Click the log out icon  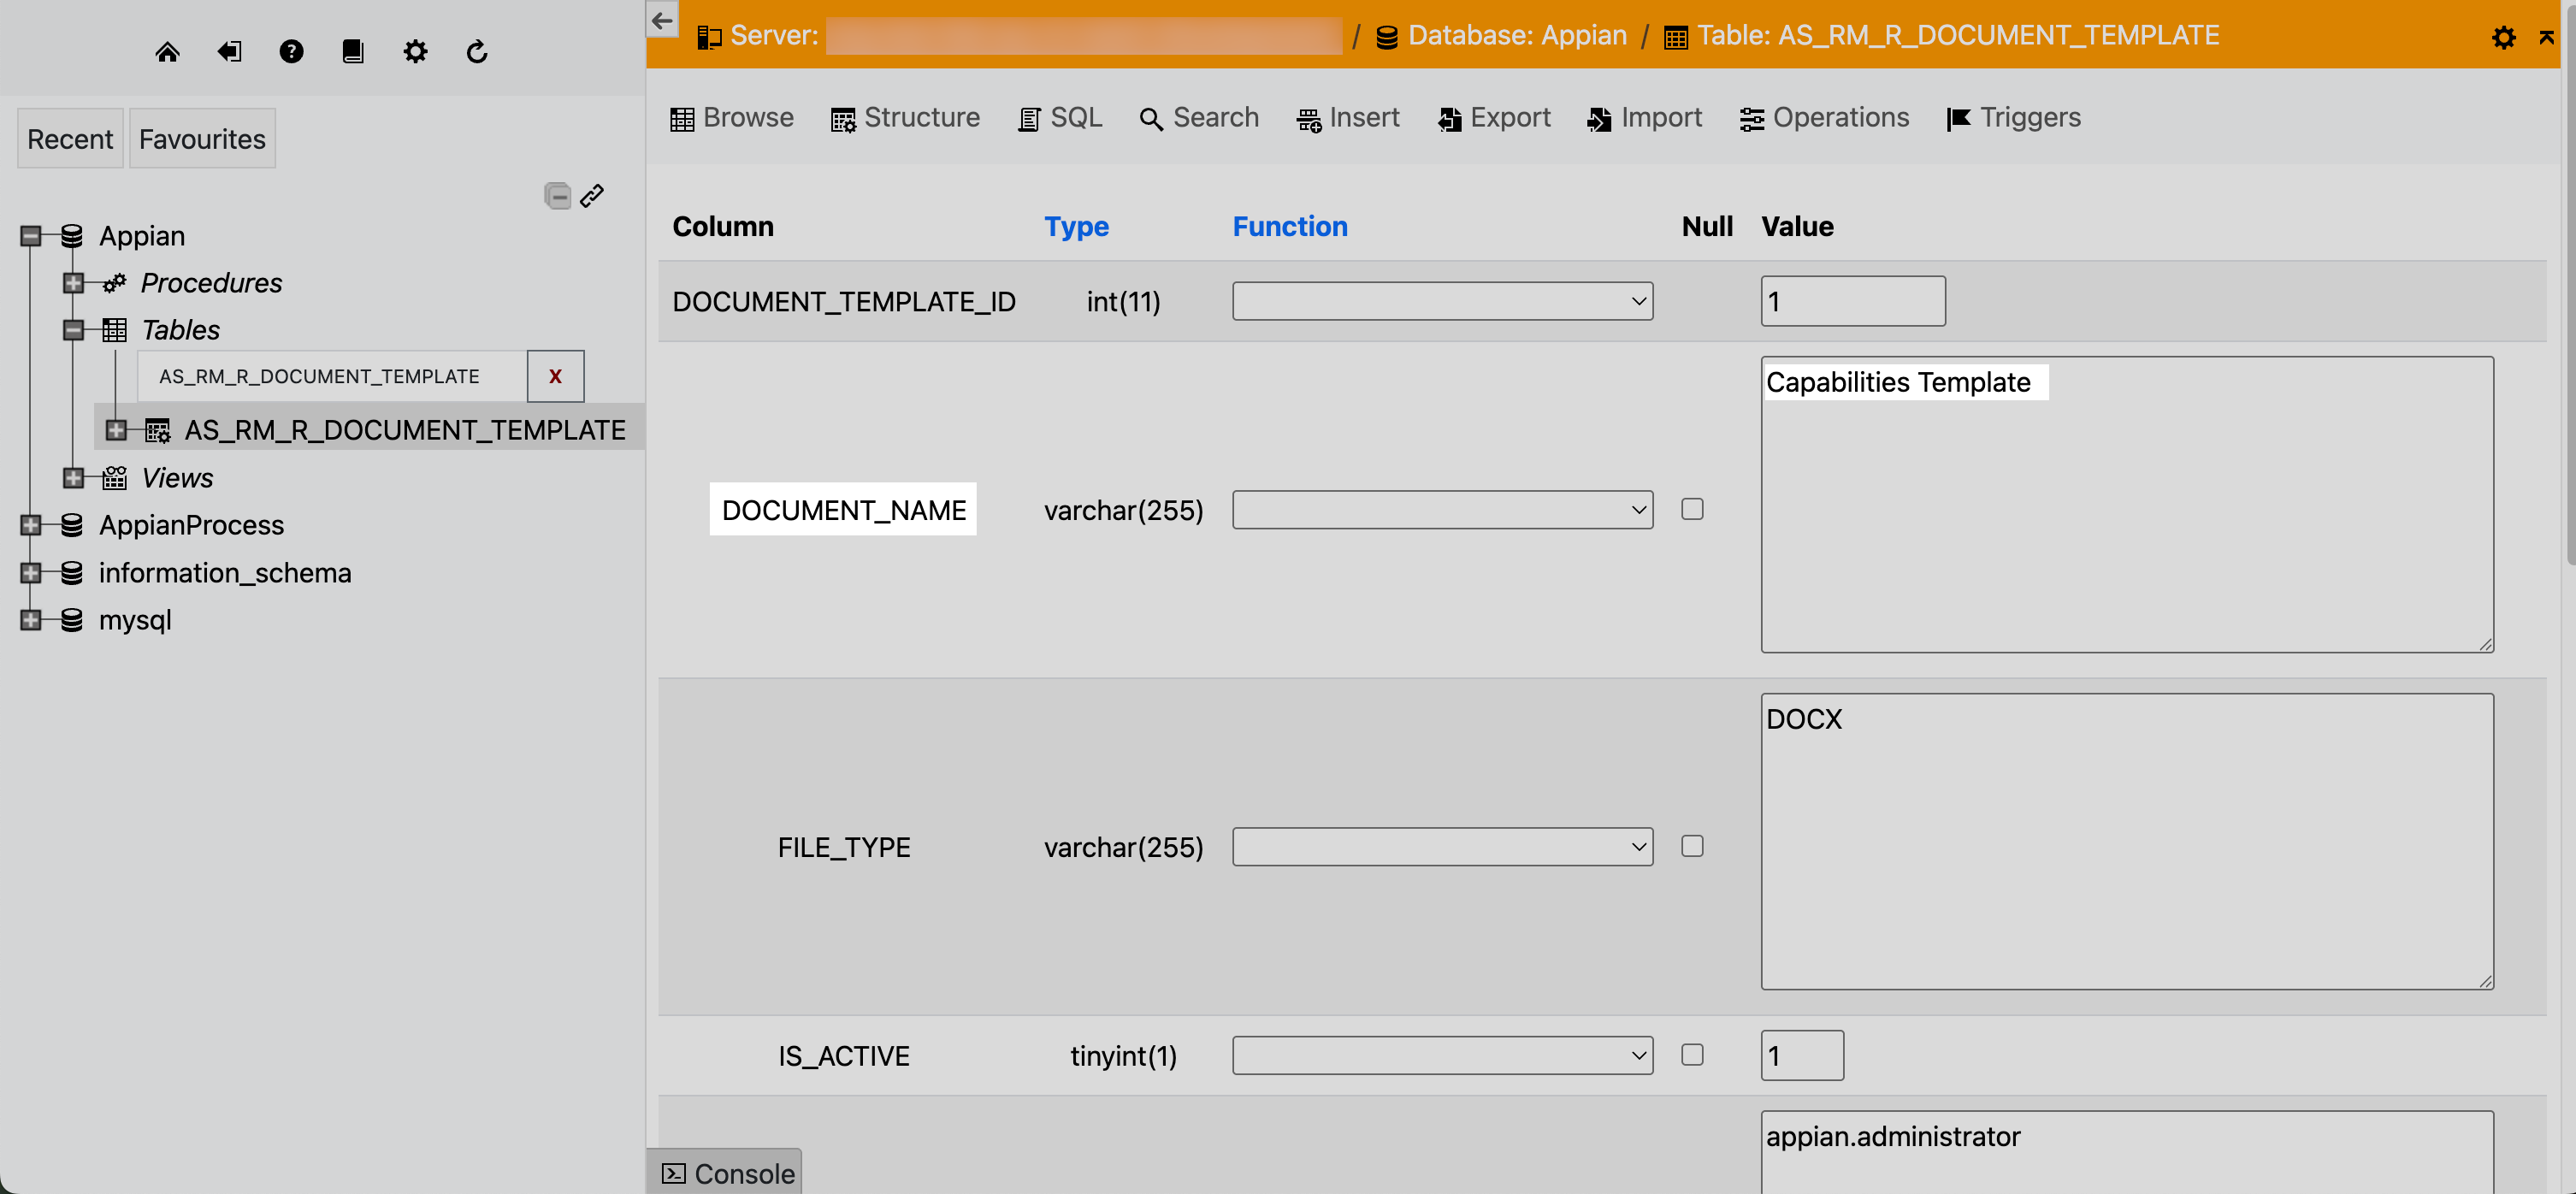coord(229,52)
